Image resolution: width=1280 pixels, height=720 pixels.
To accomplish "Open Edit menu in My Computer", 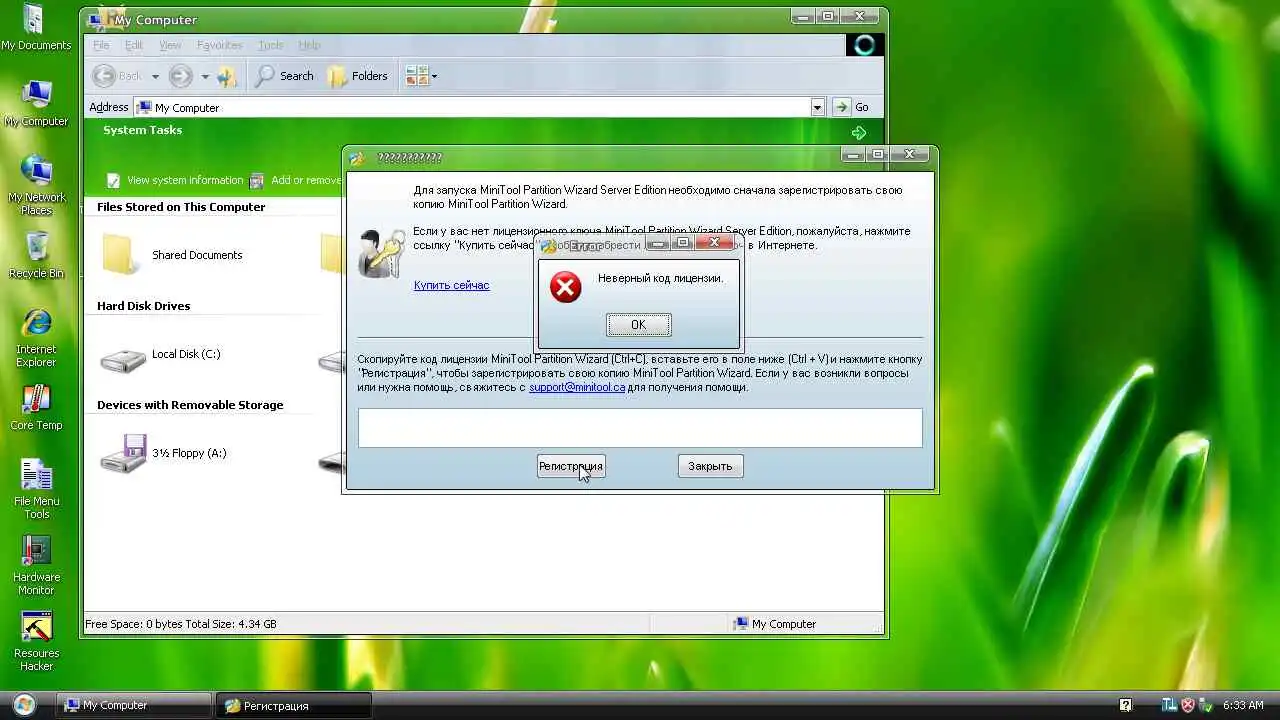I will [134, 45].
